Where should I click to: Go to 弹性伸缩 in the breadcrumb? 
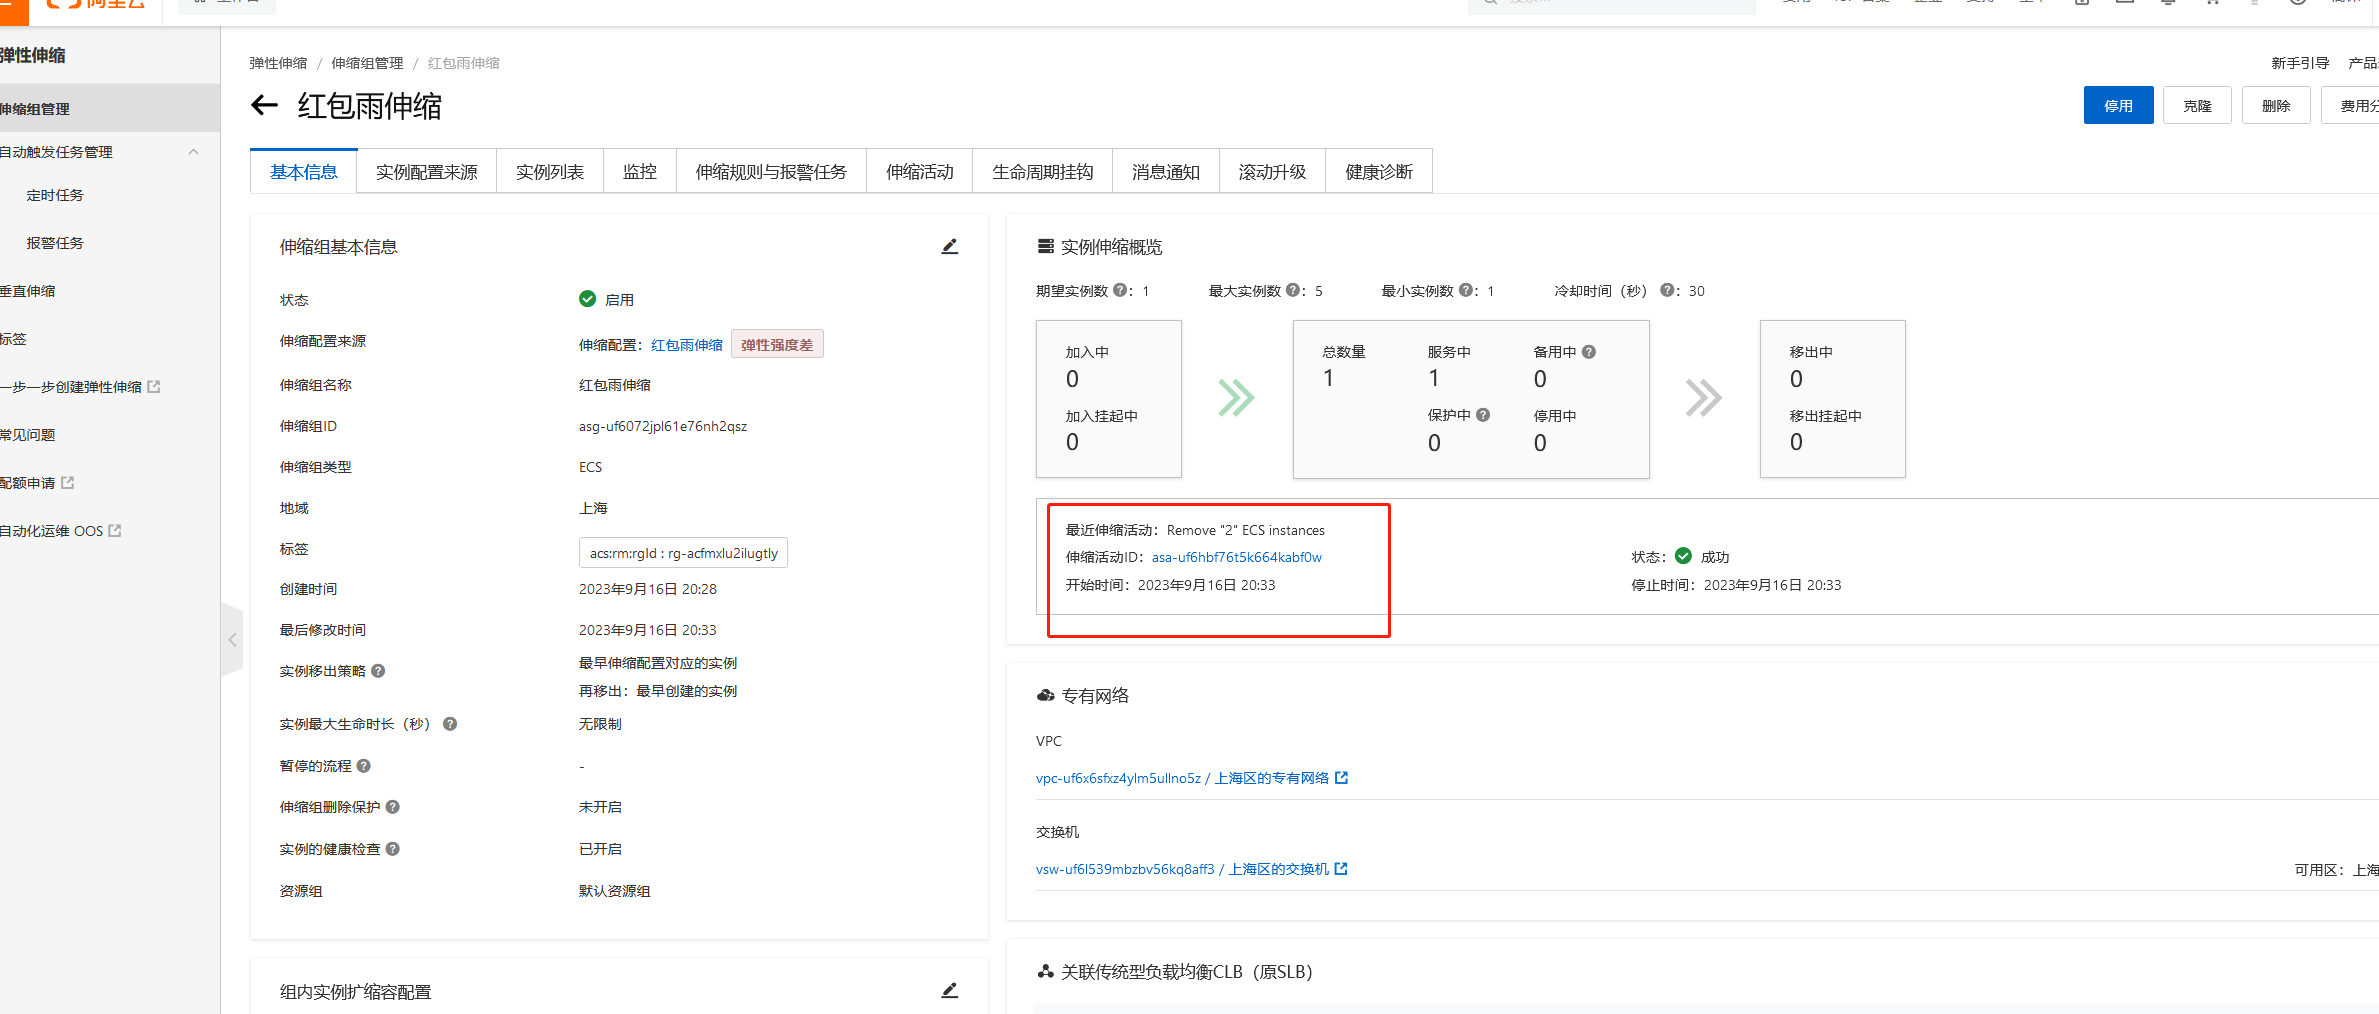pos(278,63)
